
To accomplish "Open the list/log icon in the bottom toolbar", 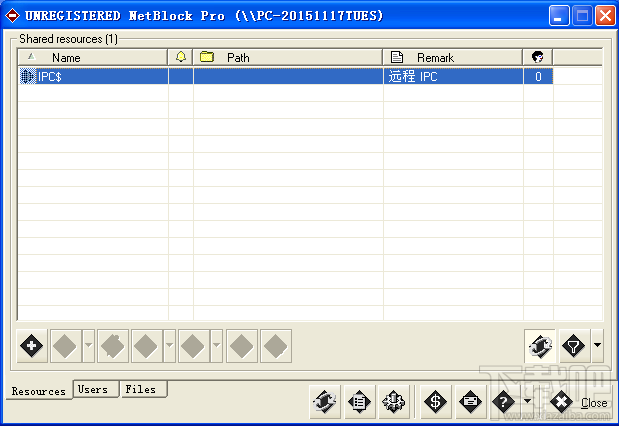I will (359, 402).
